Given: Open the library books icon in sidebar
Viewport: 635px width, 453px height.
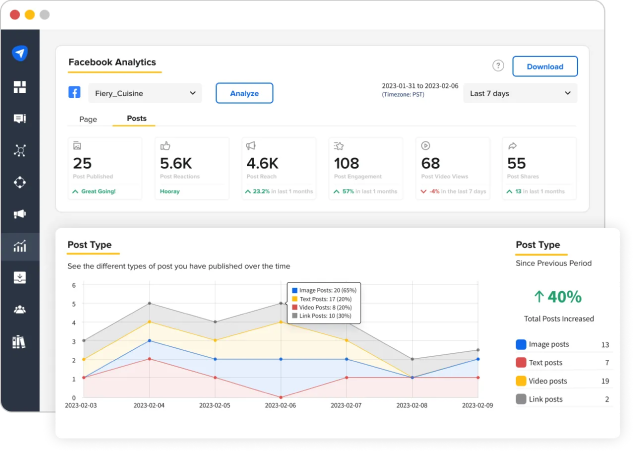Looking at the screenshot, I should (x=19, y=342).
